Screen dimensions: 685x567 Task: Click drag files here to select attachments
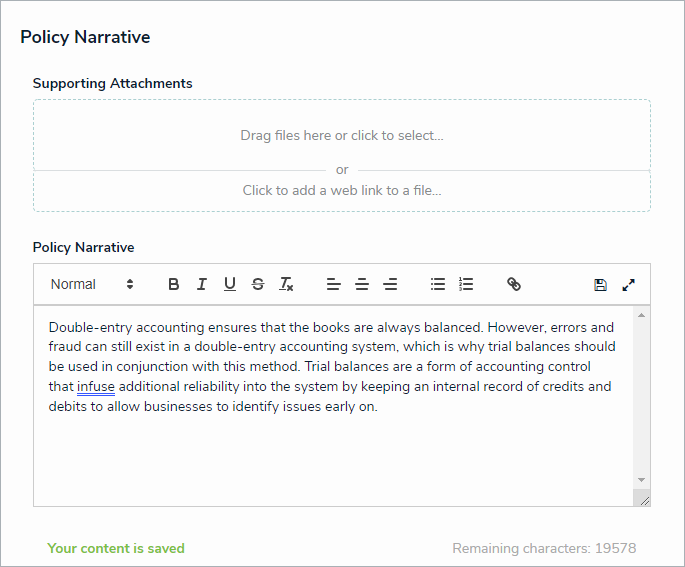tap(342, 135)
